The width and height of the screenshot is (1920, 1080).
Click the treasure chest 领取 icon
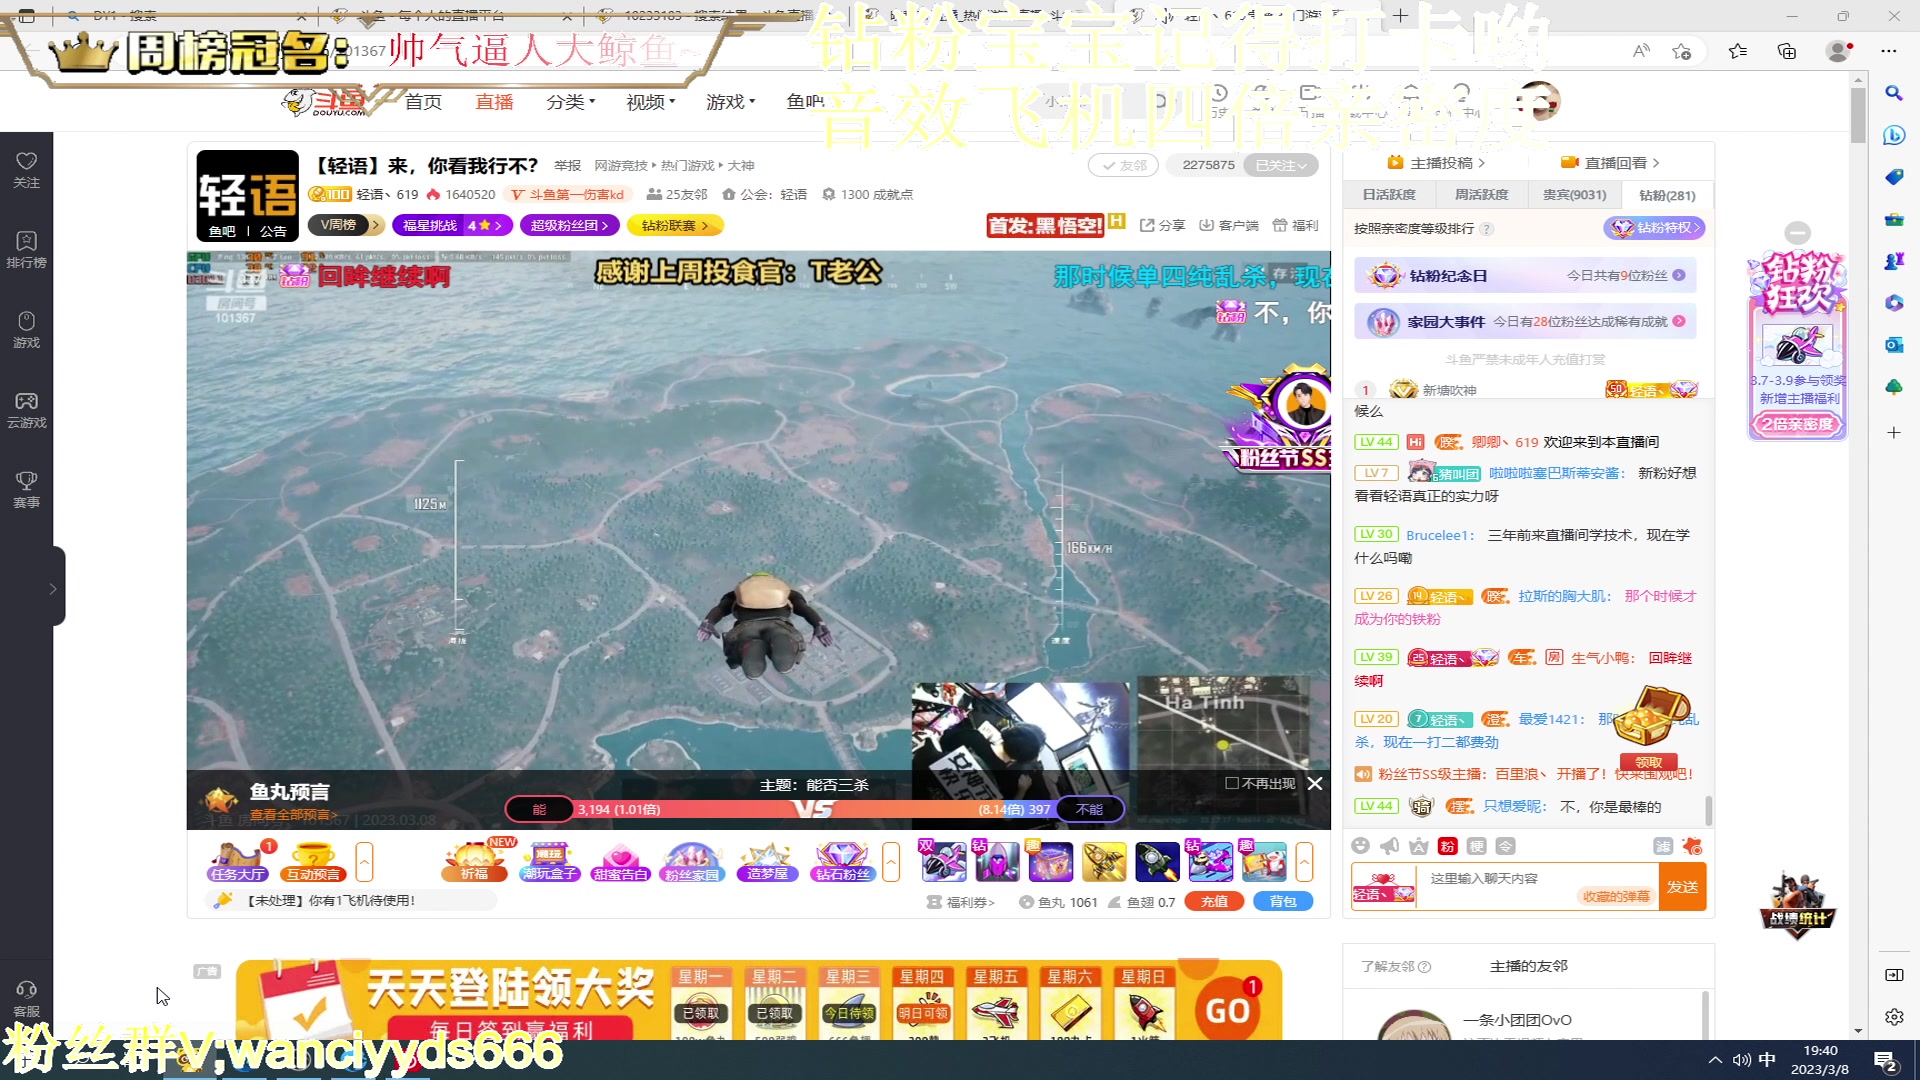click(x=1650, y=728)
